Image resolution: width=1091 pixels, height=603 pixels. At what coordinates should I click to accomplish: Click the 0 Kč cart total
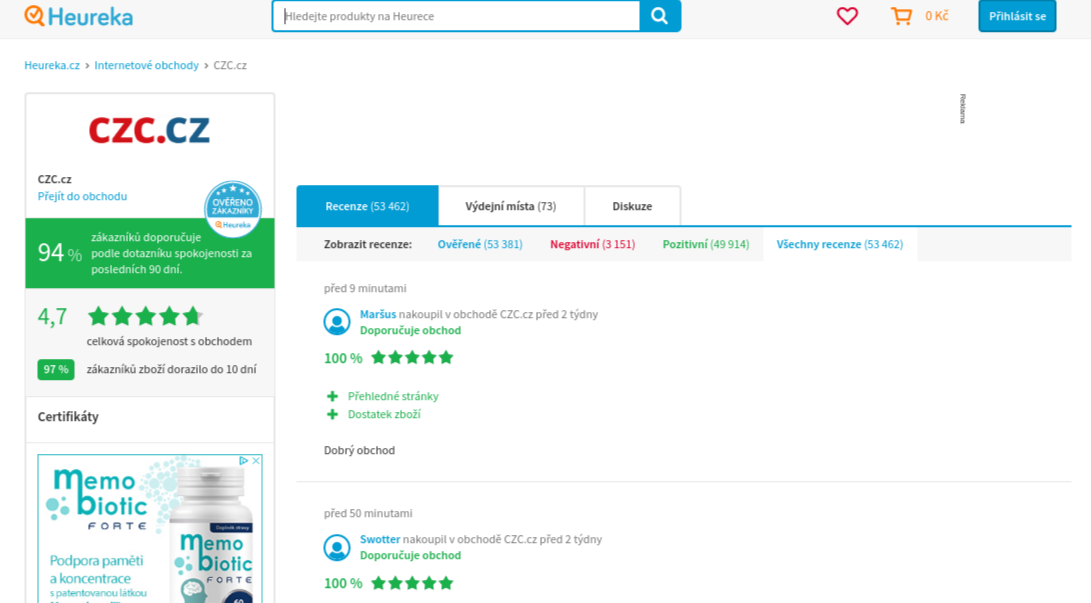[x=937, y=16]
